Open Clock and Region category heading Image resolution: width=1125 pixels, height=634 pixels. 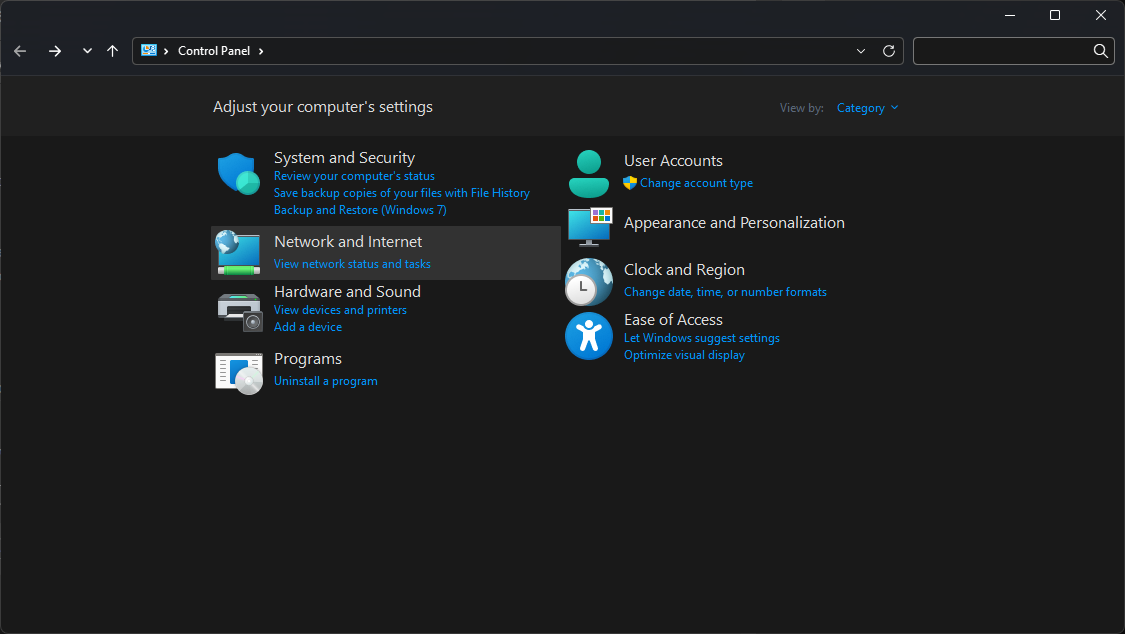(x=684, y=270)
